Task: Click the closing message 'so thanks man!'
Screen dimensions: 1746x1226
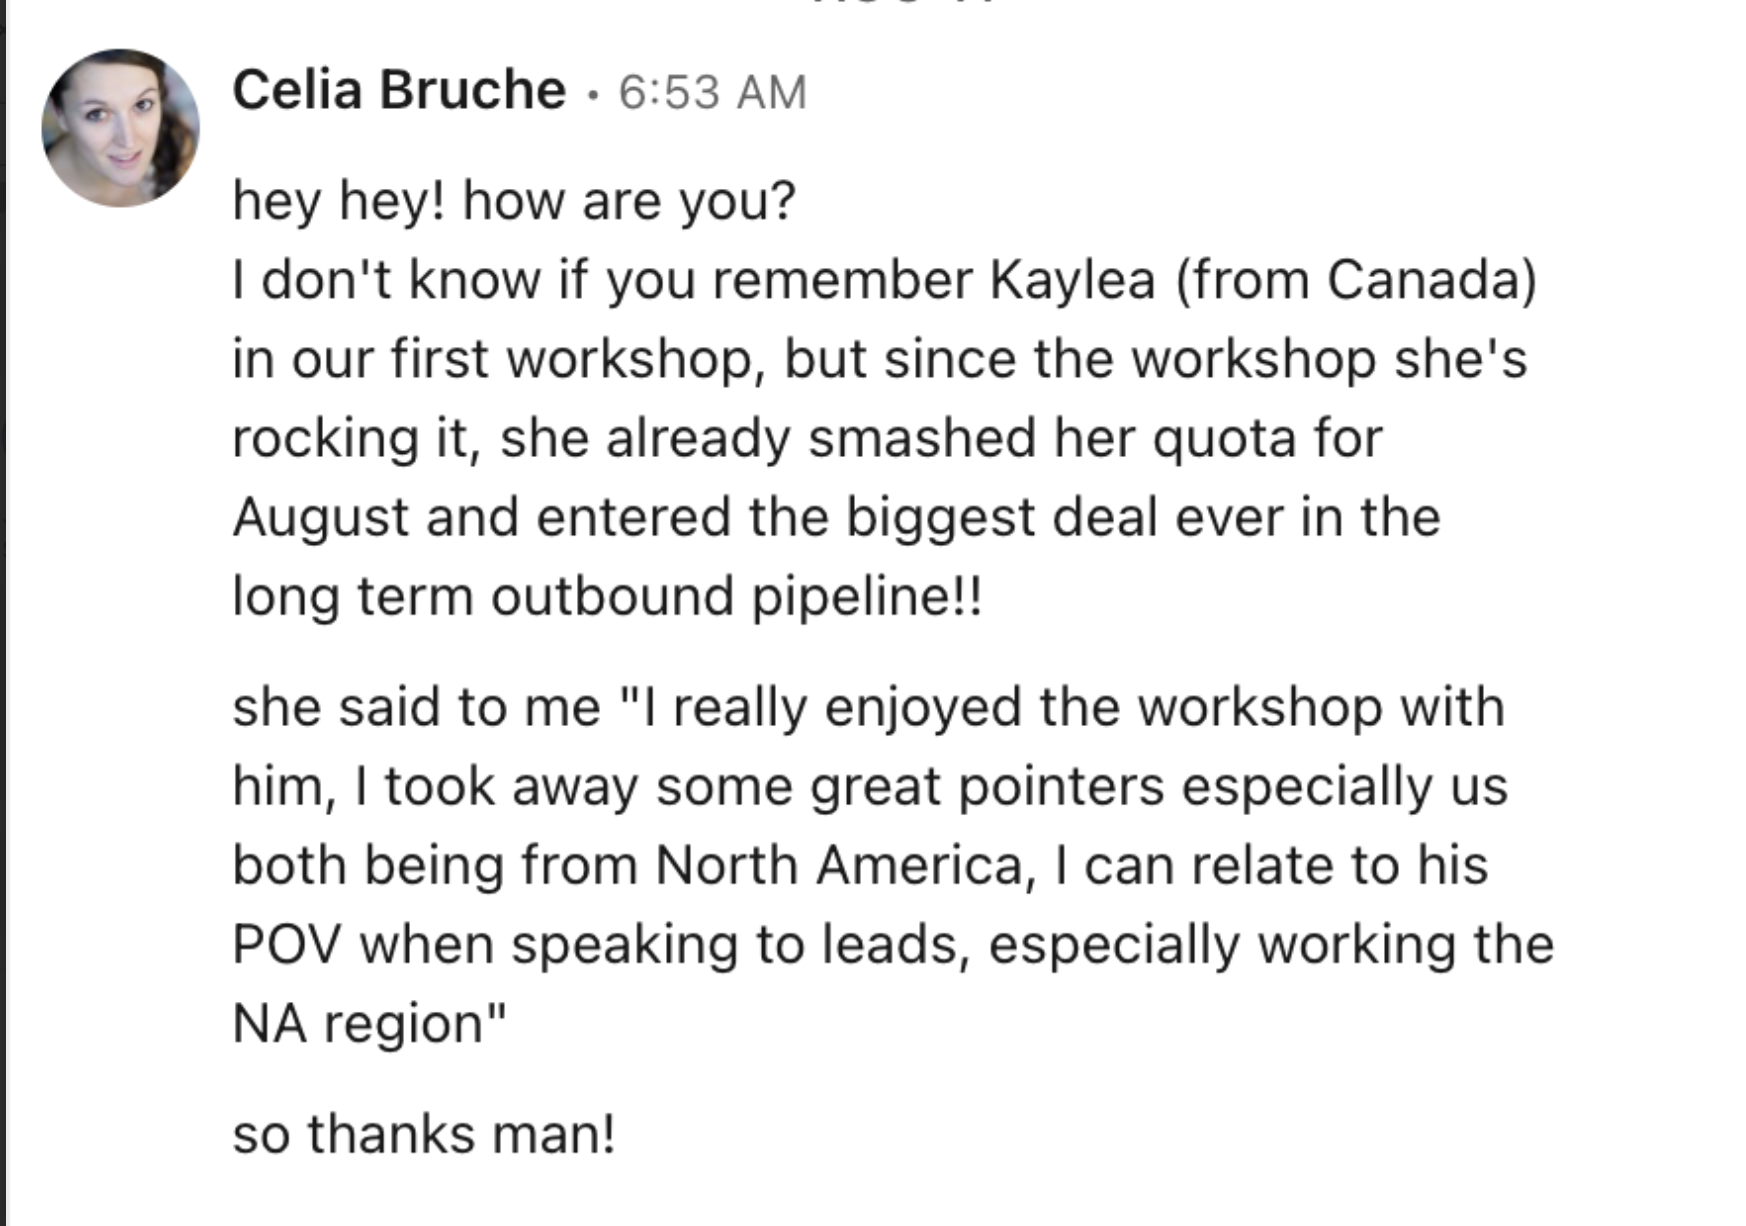Action: (x=424, y=1134)
